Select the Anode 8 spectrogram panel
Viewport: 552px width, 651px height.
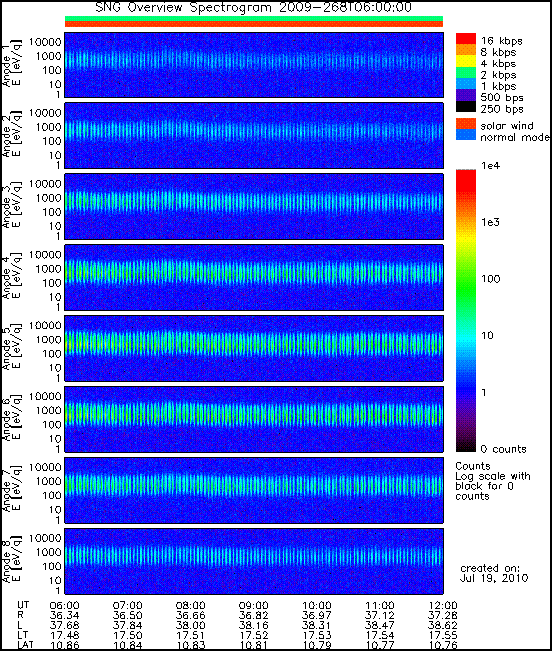tap(254, 561)
